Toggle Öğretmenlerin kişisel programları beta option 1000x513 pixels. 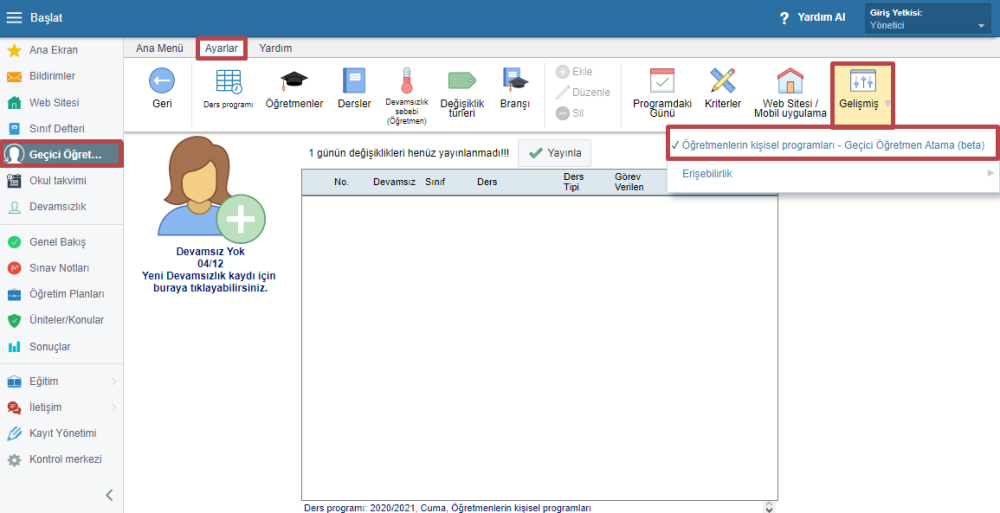point(832,145)
